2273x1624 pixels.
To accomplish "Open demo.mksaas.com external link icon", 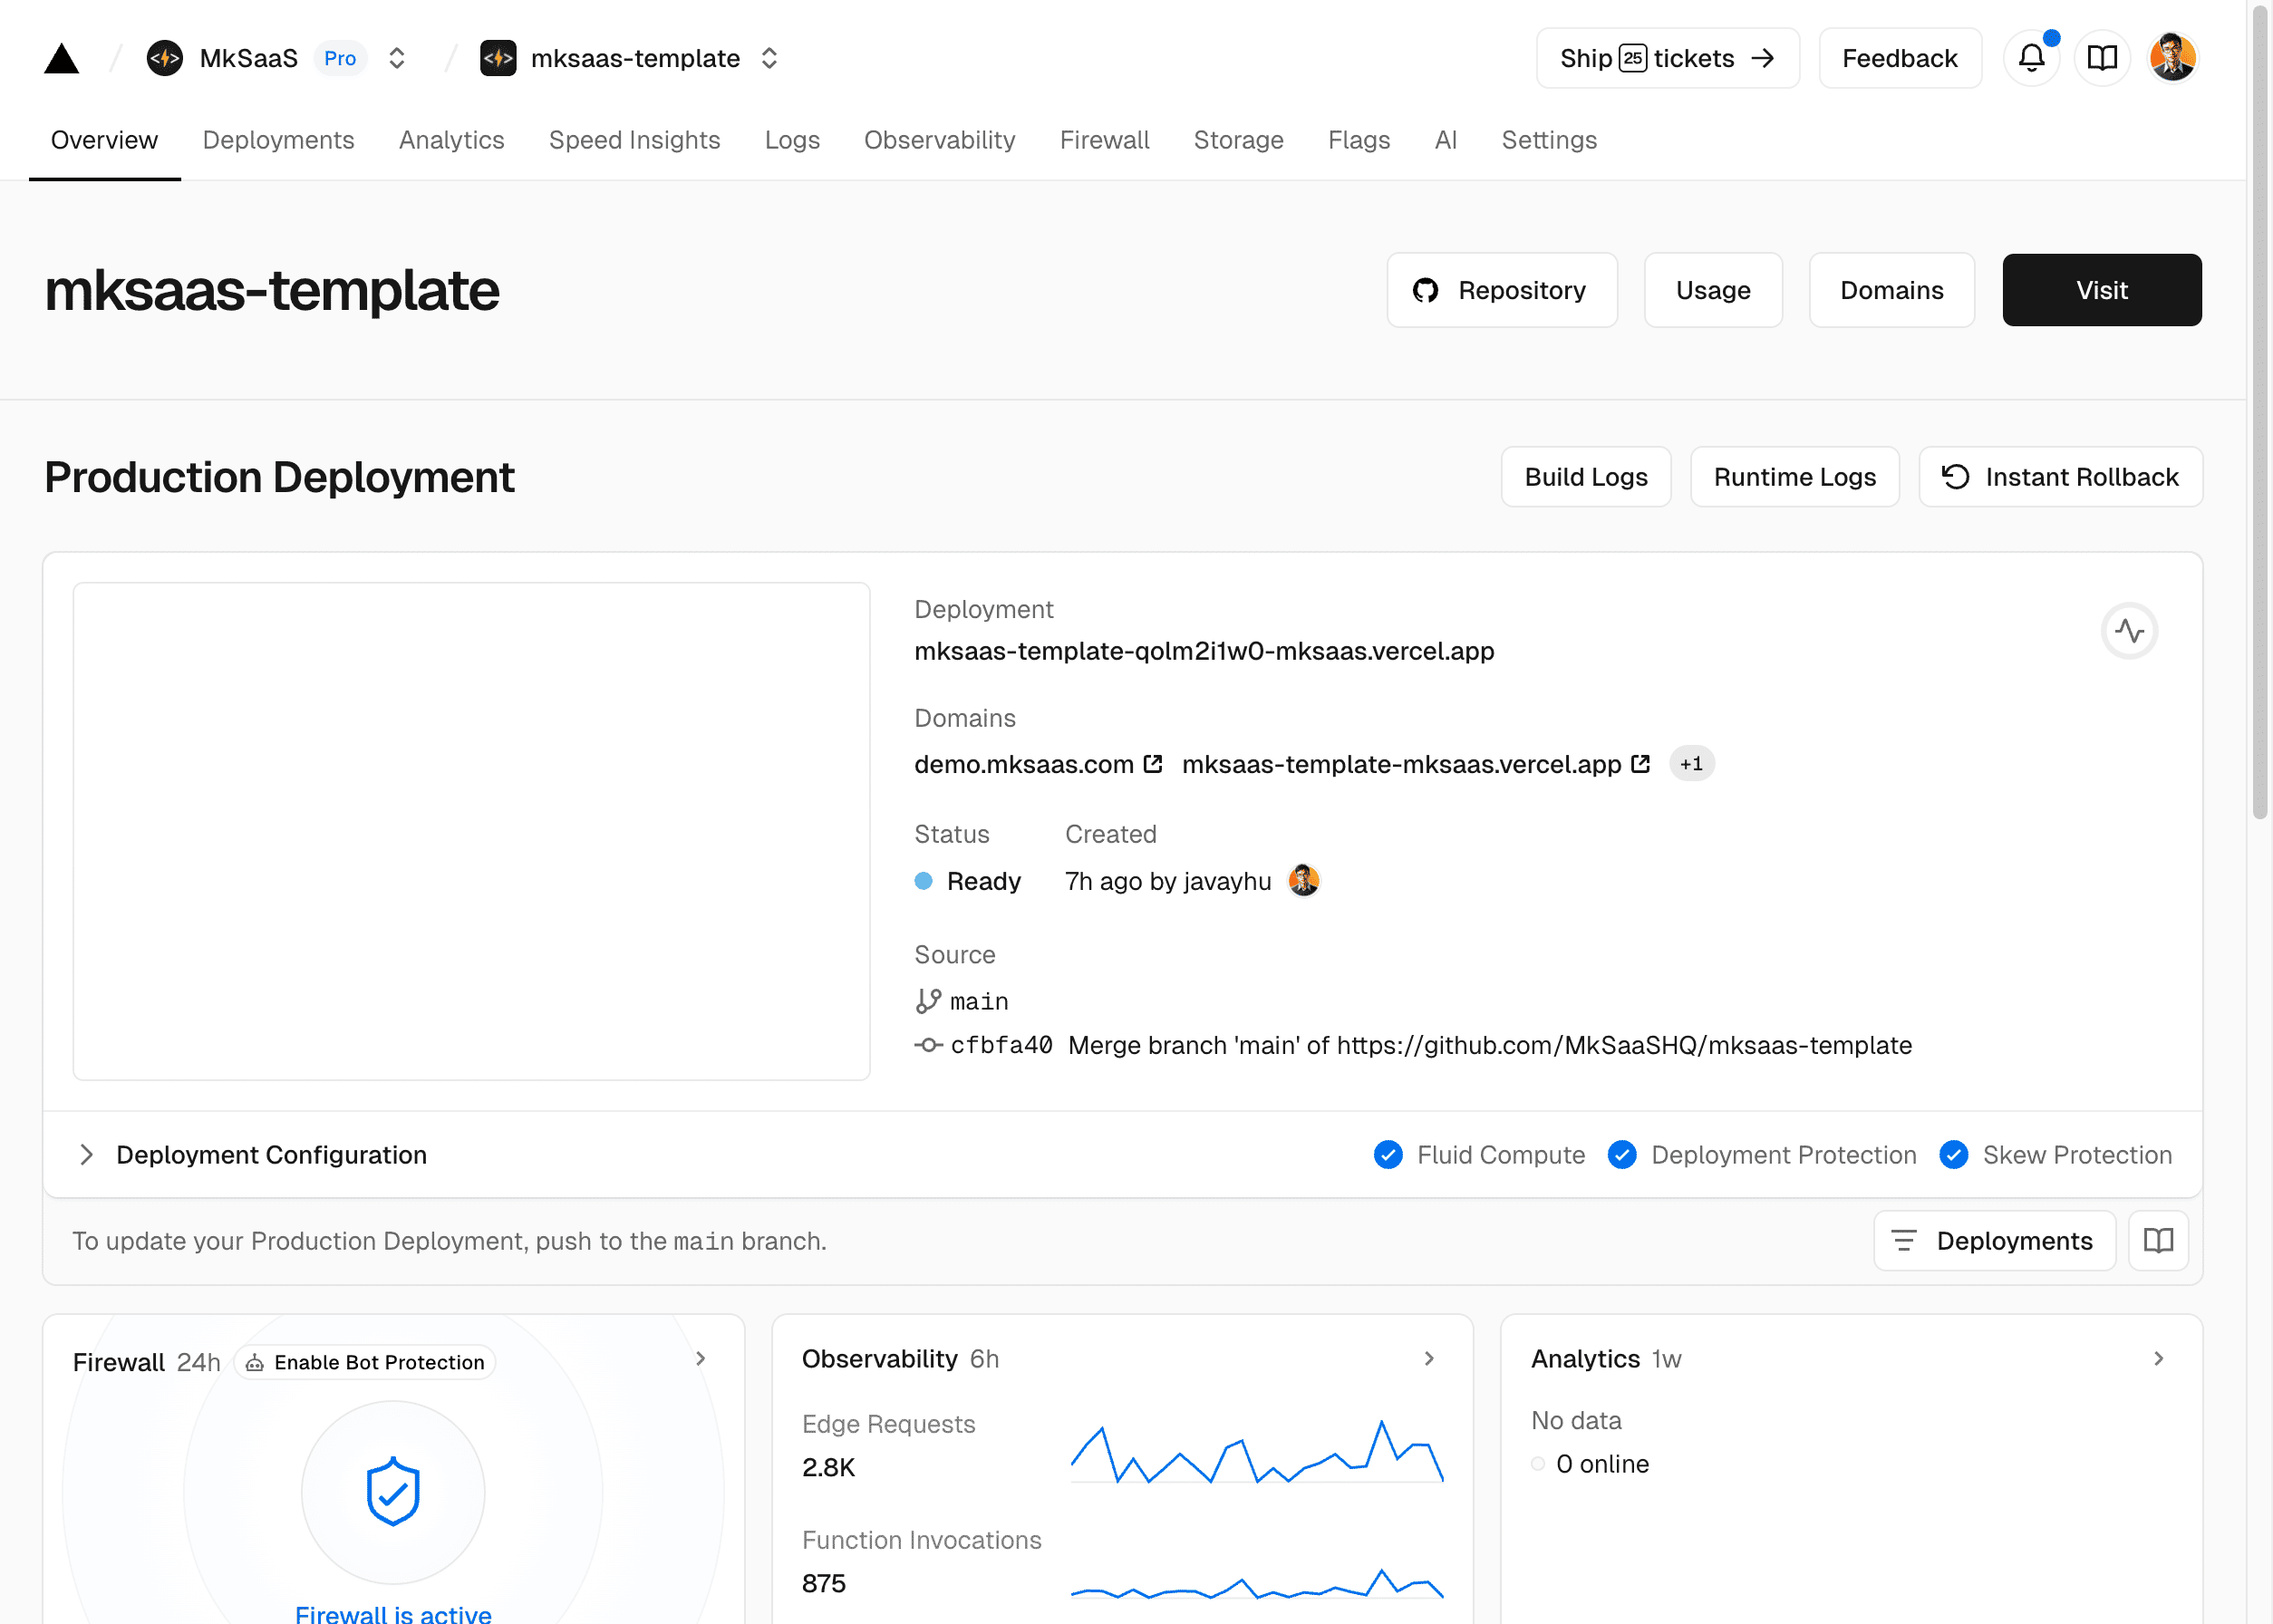I will (1153, 764).
